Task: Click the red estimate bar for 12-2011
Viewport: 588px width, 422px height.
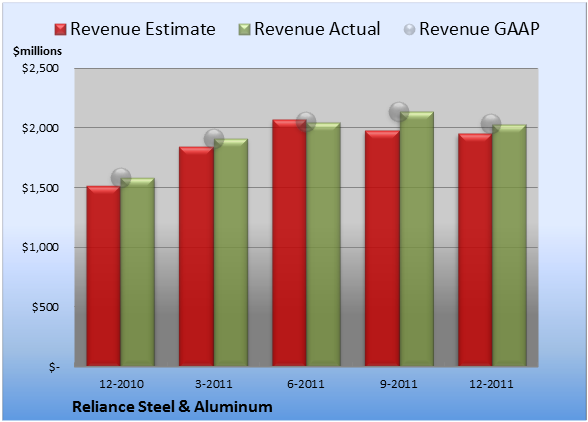Action: pyautogui.click(x=475, y=250)
